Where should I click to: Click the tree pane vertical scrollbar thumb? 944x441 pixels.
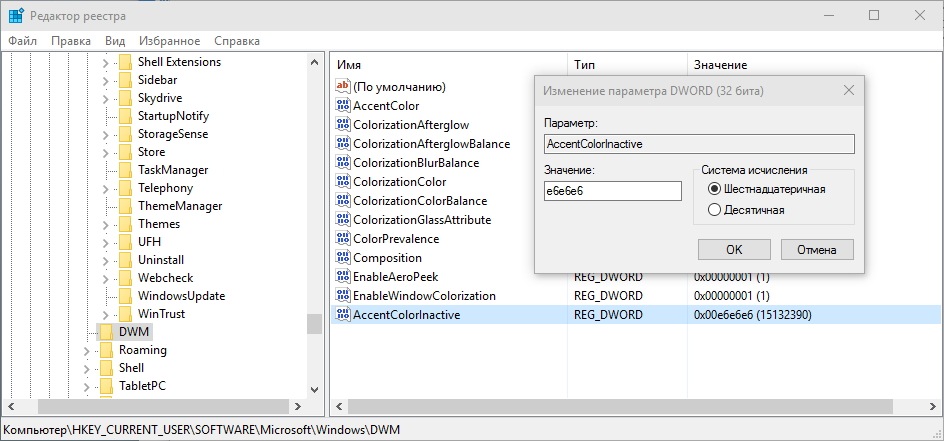click(x=314, y=324)
